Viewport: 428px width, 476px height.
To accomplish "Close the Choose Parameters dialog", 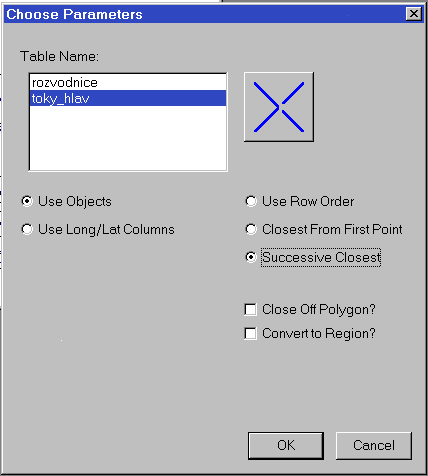I will click(x=414, y=14).
